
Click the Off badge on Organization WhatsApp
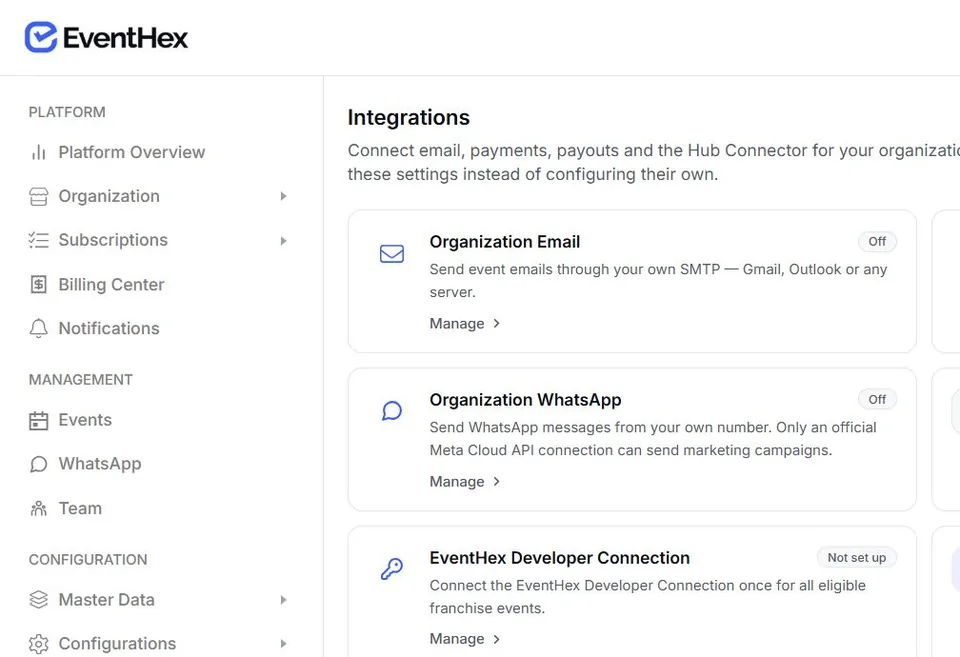click(877, 399)
